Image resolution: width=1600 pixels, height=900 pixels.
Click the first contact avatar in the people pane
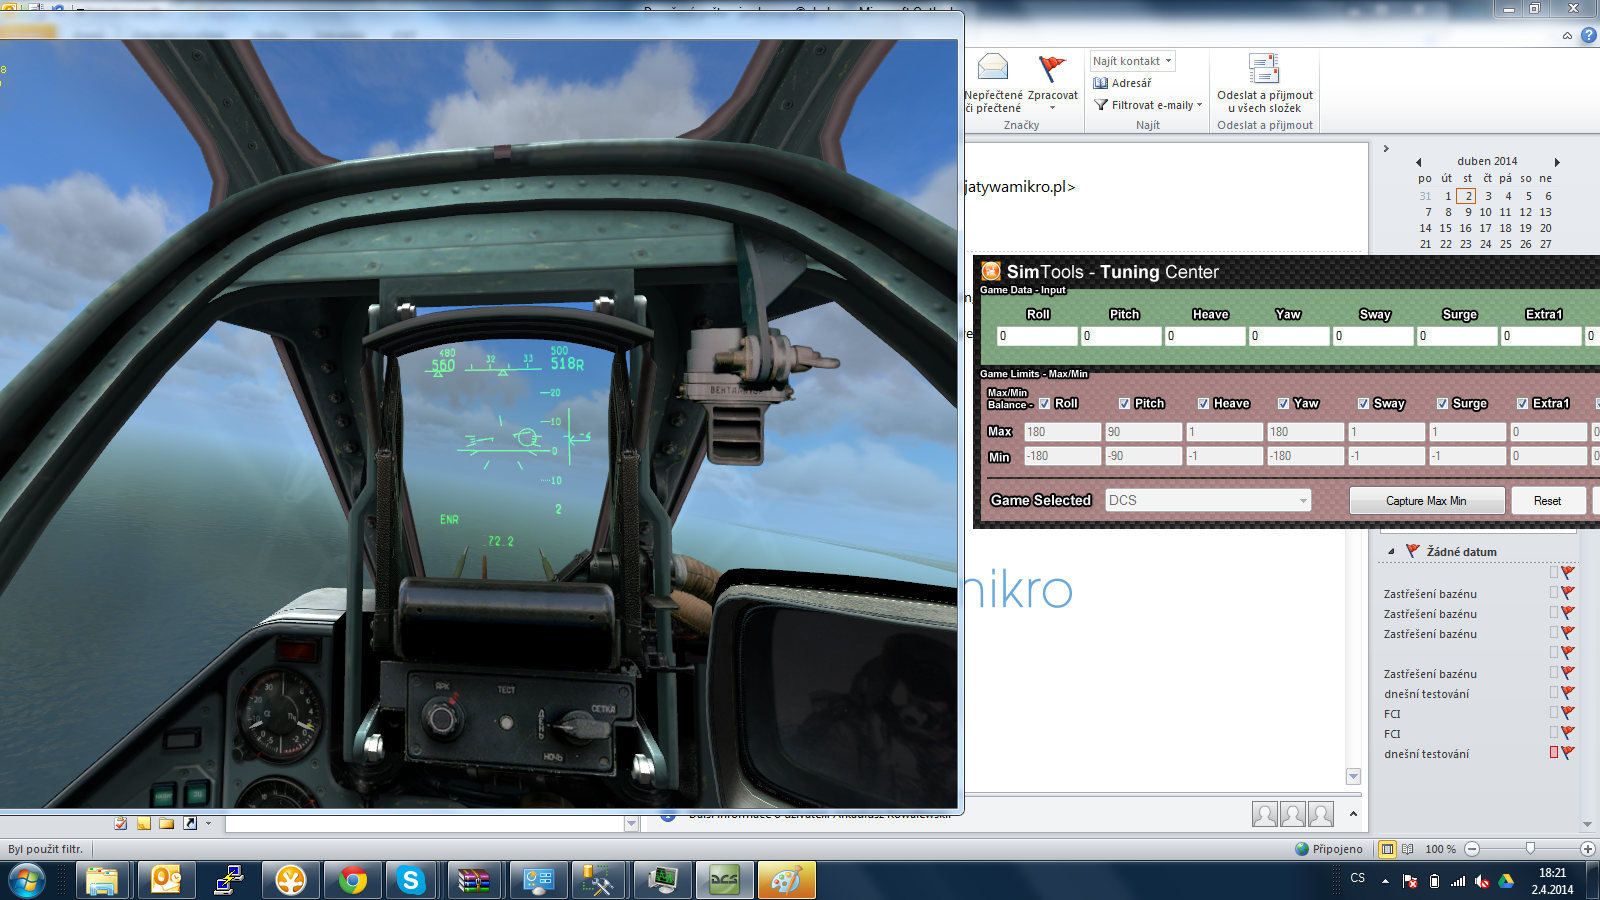pos(1265,814)
